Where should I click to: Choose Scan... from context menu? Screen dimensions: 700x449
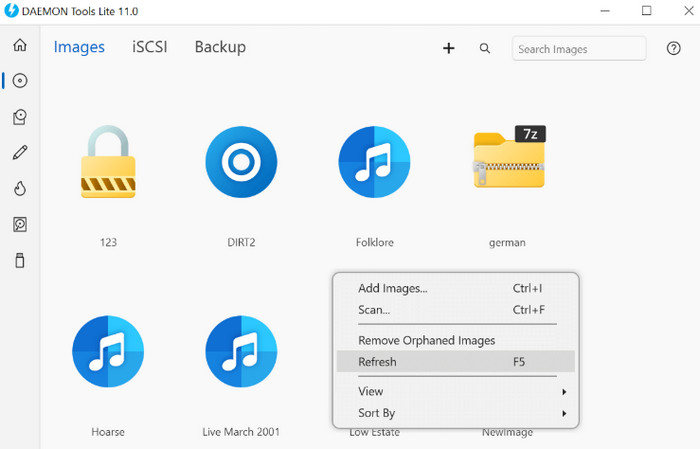[456, 310]
